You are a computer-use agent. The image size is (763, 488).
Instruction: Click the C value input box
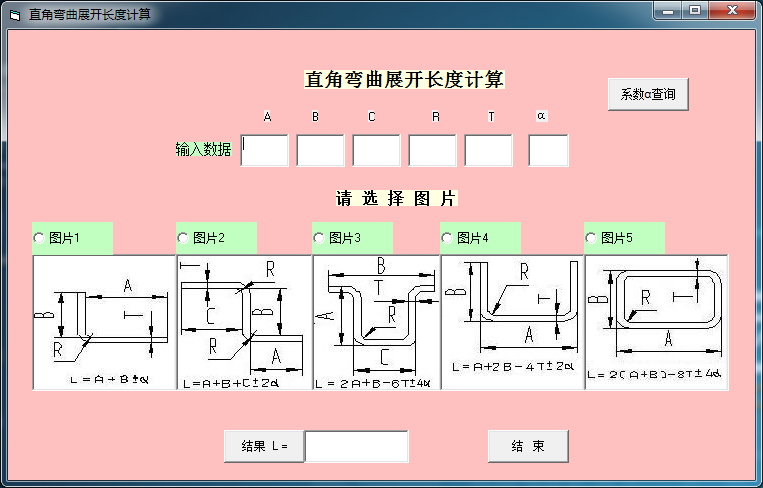pos(376,150)
